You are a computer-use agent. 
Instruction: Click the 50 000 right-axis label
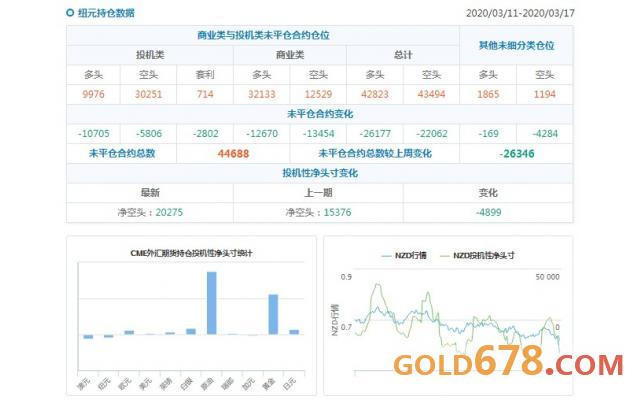point(547,277)
